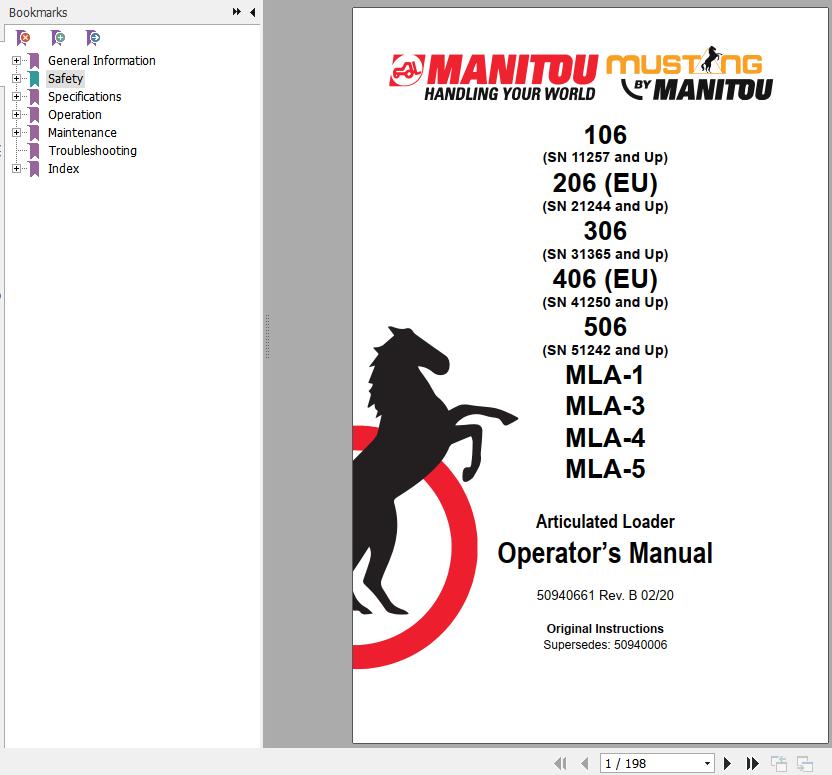Viewport: 832px width, 775px height.
Task: Click the panel splitter handle dots
Action: 267,336
